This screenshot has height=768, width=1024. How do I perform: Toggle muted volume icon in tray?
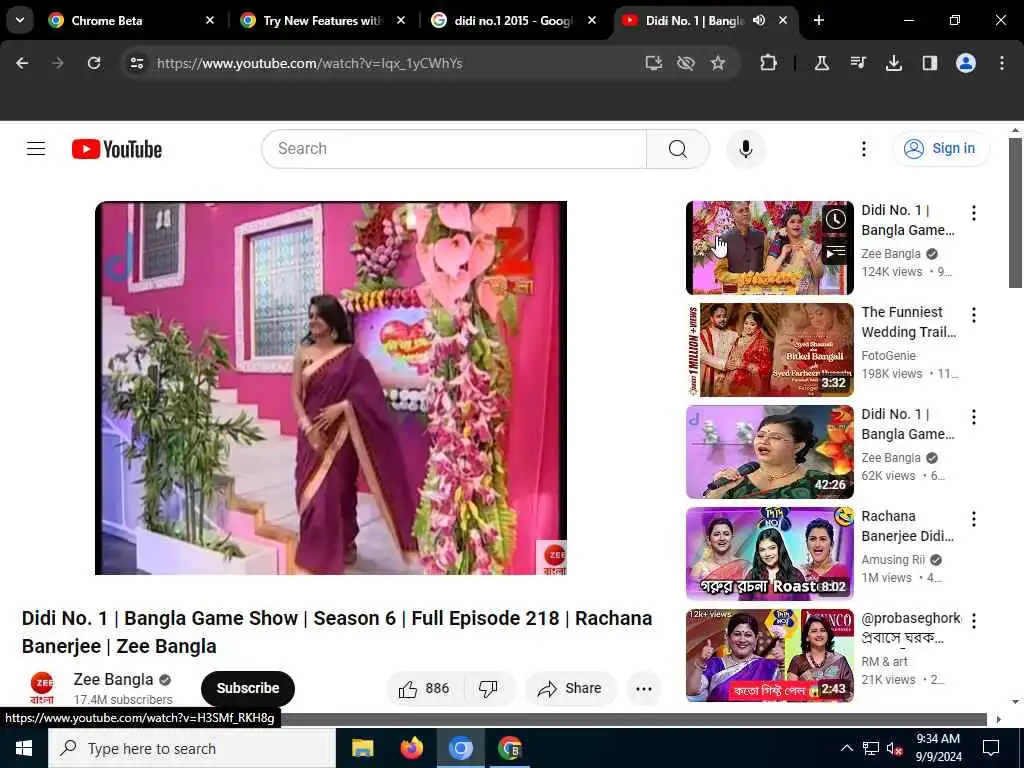(895, 748)
